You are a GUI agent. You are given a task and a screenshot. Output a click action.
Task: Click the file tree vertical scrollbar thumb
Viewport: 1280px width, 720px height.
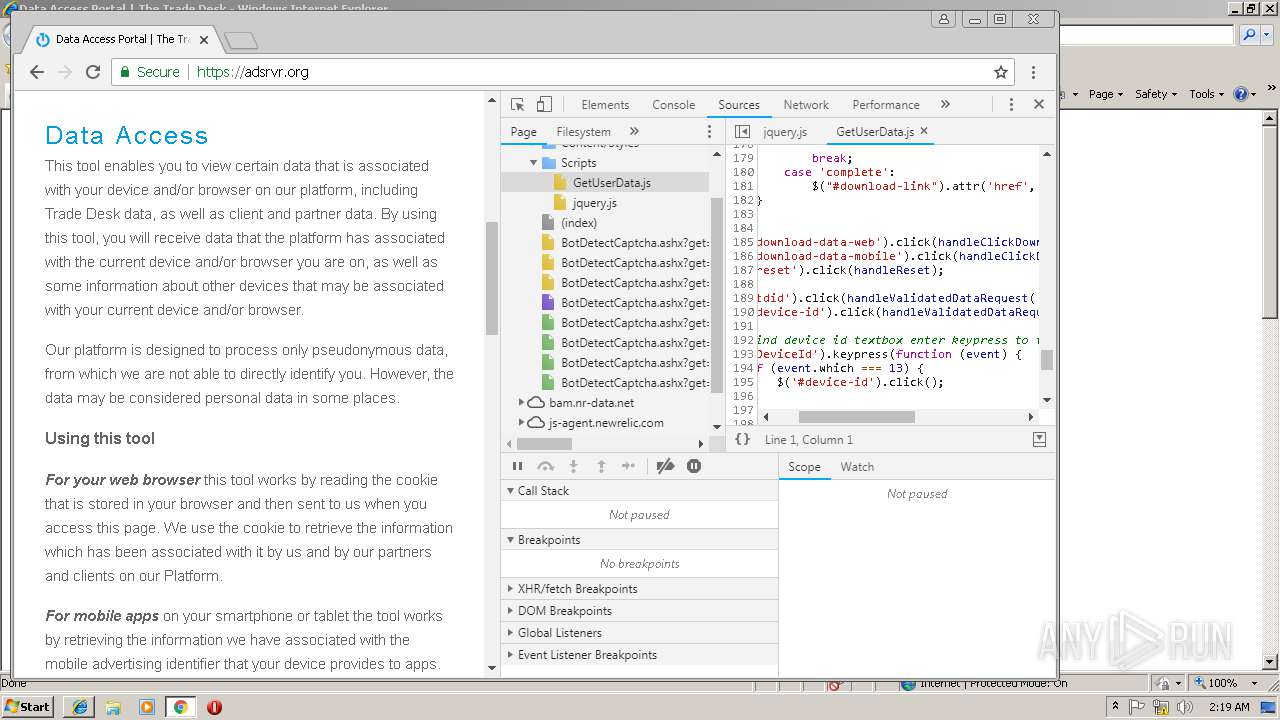[x=716, y=293]
